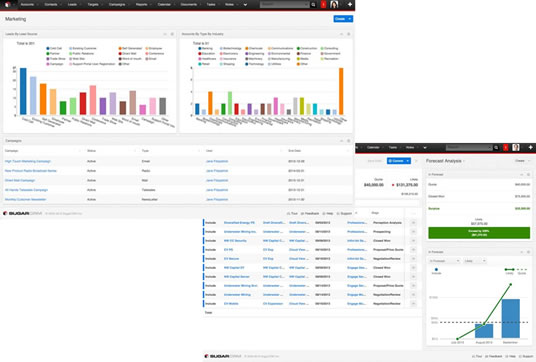Click Feedback link in Marketing window footer
The width and height of the screenshot is (536, 362).
[310, 214]
